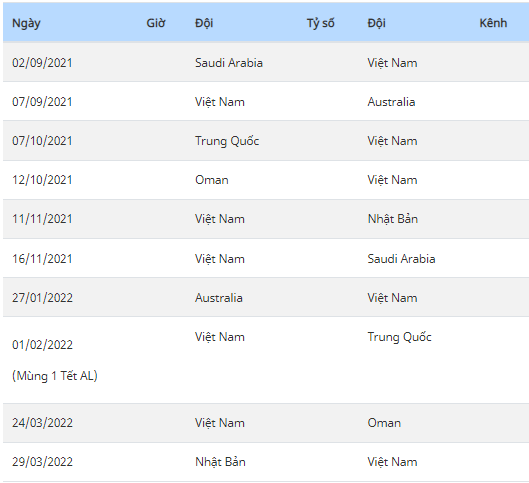
Task: Select Trung Quốc in the 07/10/2021 row
Action: (x=227, y=141)
